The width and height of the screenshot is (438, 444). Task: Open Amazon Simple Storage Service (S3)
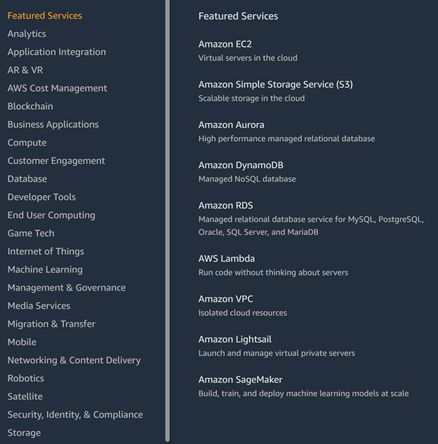point(275,84)
